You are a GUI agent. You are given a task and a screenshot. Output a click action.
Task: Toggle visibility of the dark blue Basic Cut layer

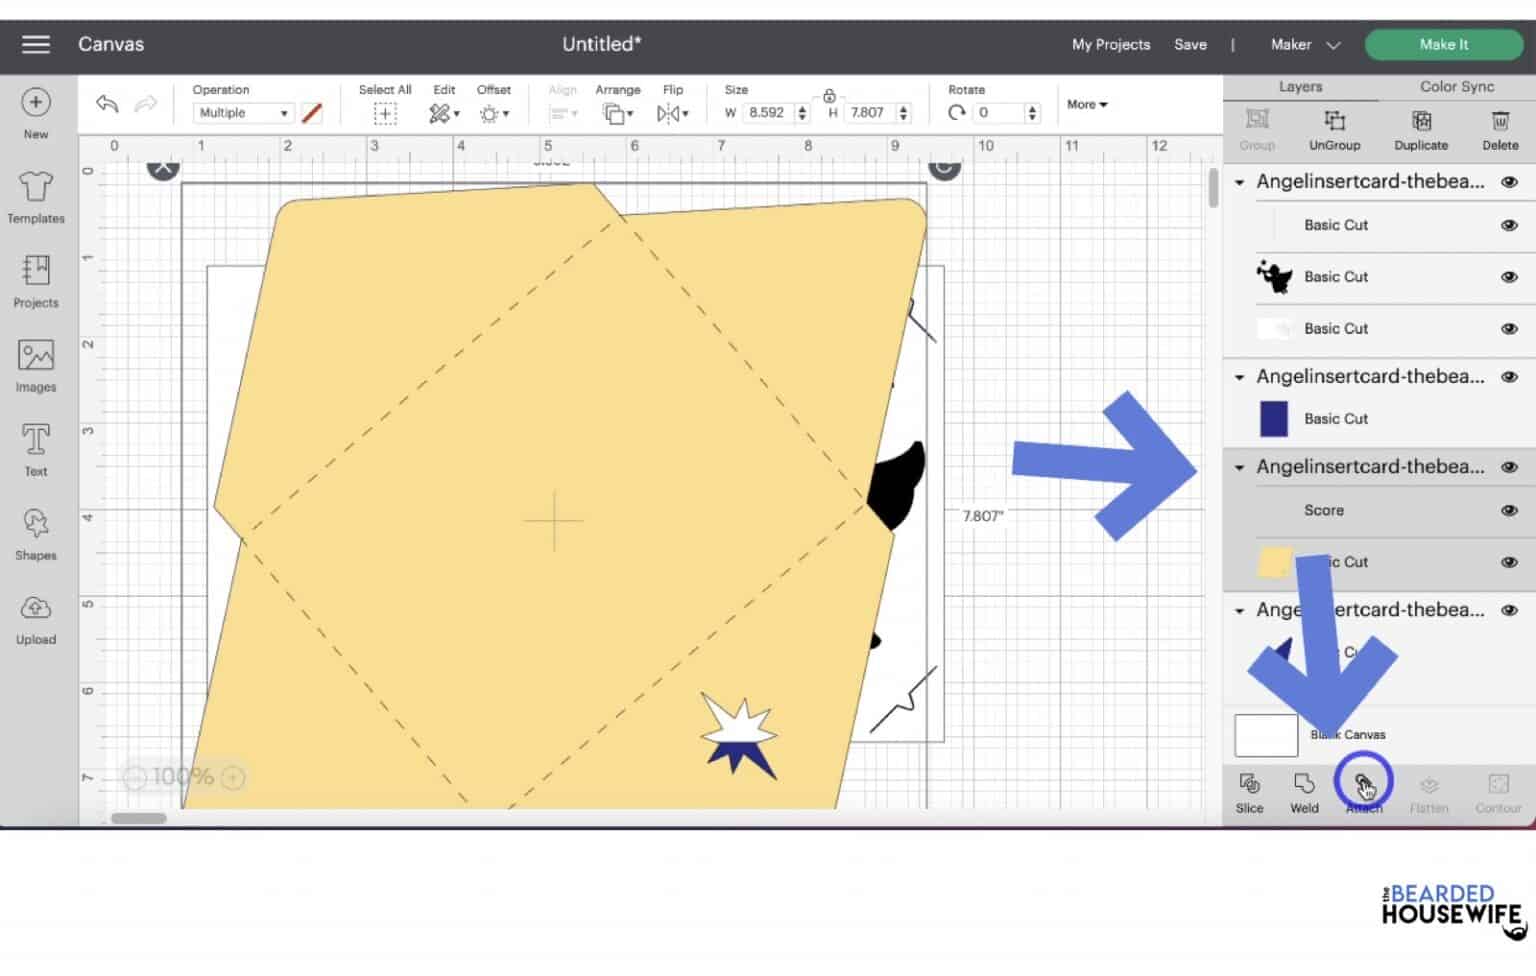click(1508, 418)
